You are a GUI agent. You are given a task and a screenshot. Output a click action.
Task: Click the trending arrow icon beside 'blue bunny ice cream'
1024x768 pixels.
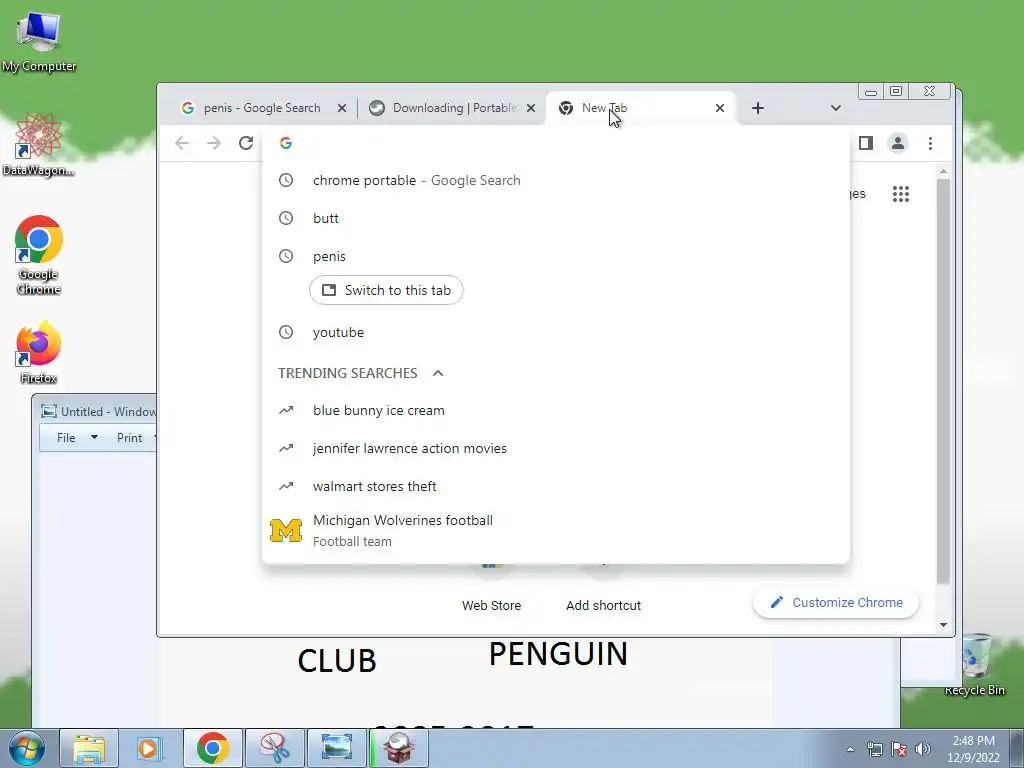pos(286,410)
